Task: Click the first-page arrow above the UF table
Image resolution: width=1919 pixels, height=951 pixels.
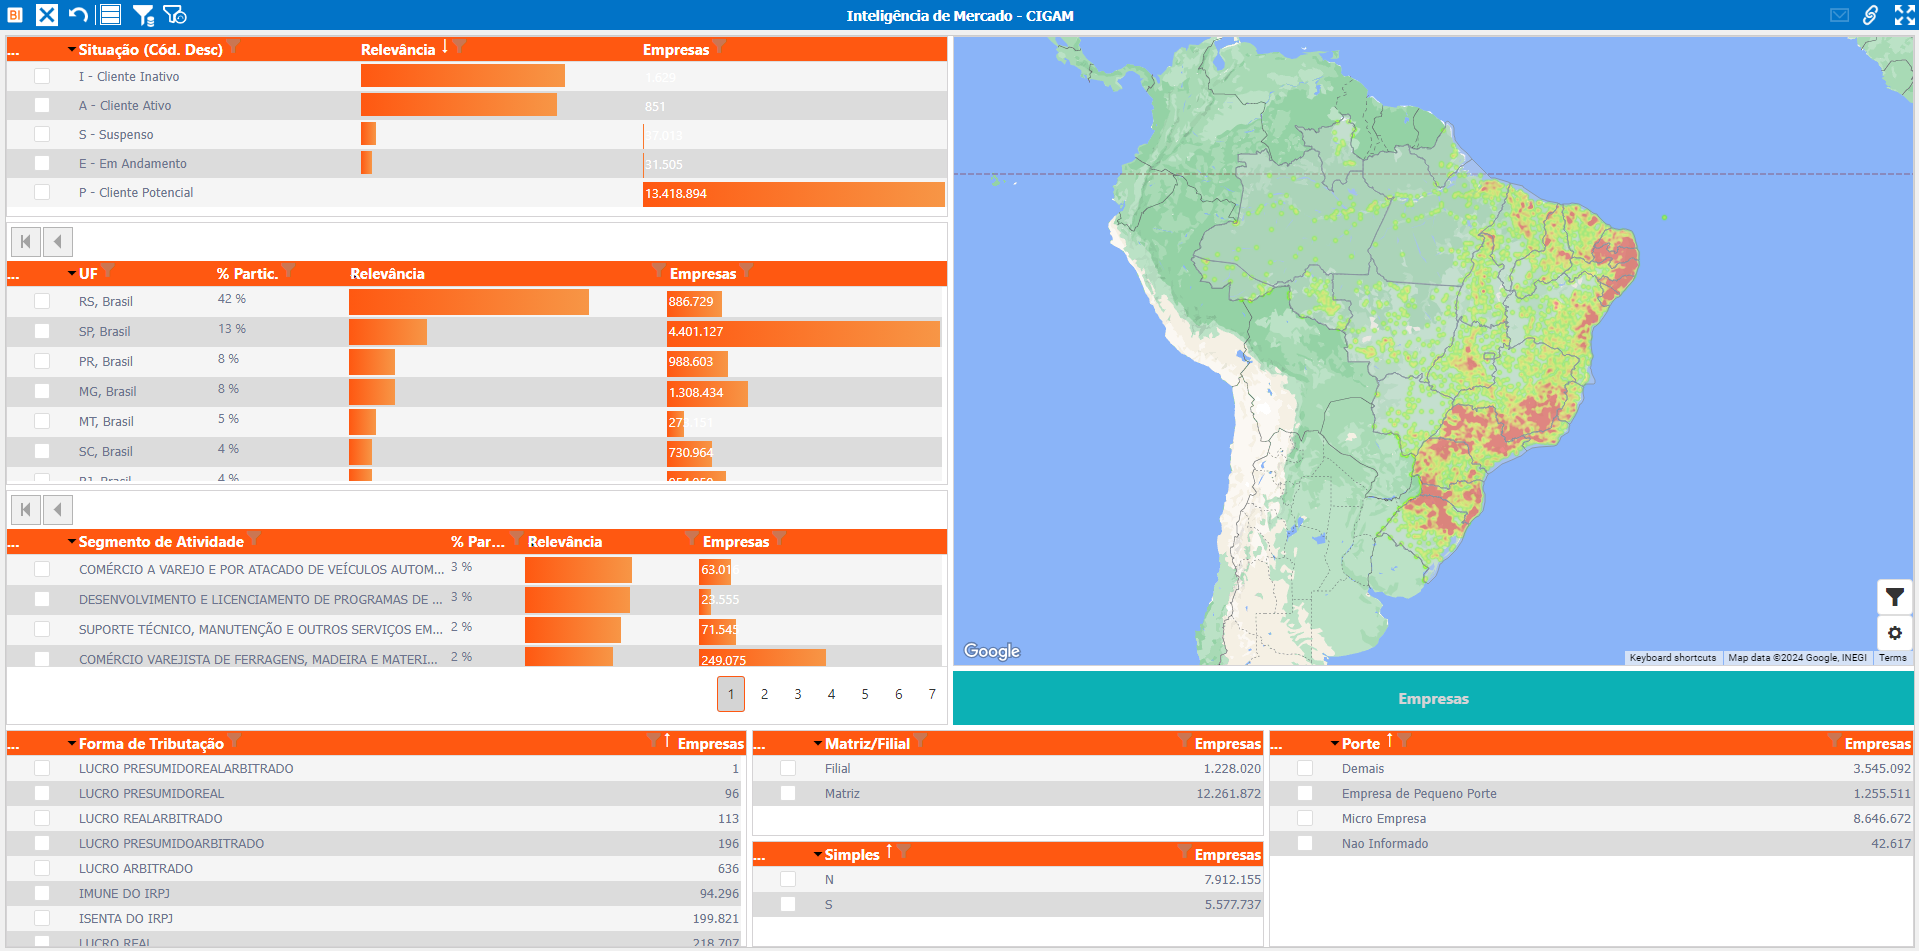Action: pyautogui.click(x=26, y=241)
